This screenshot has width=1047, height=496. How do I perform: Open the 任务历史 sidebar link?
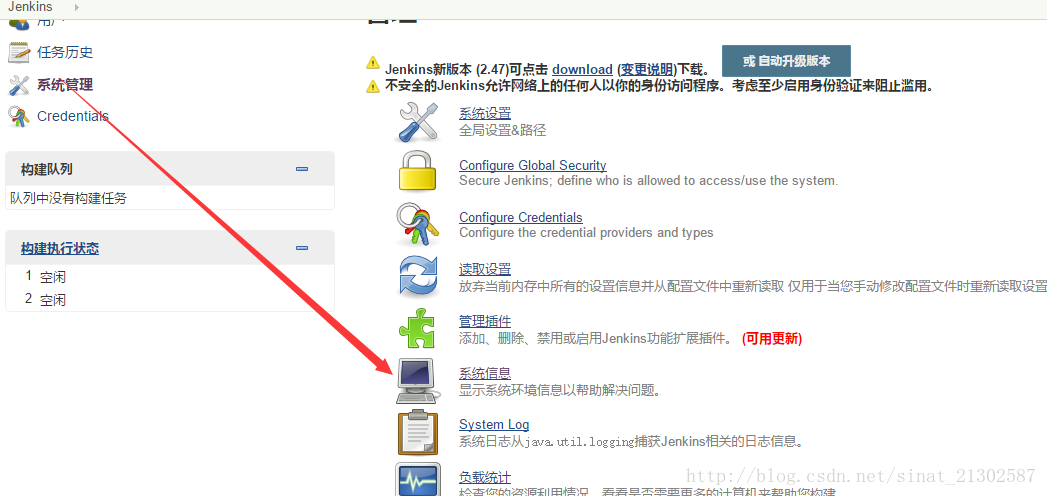pyautogui.click(x=65, y=52)
